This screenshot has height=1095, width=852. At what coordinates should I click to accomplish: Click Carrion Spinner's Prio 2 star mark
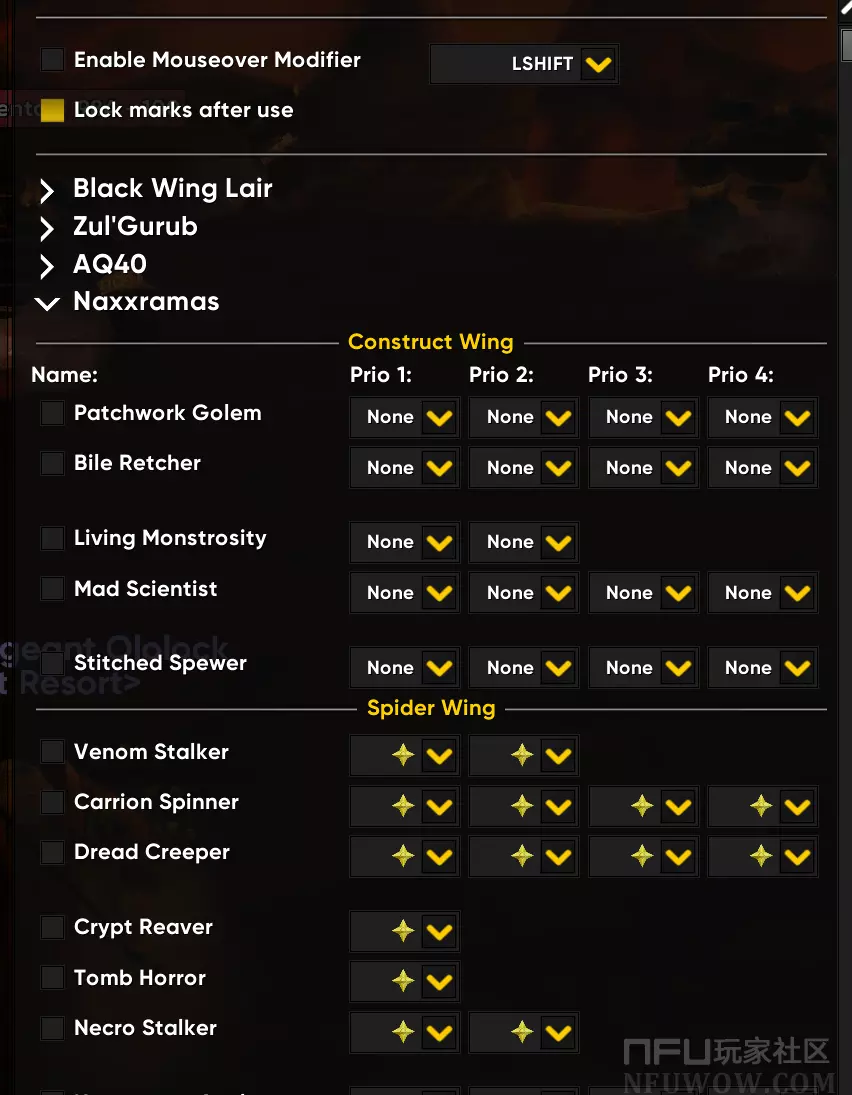pos(522,806)
